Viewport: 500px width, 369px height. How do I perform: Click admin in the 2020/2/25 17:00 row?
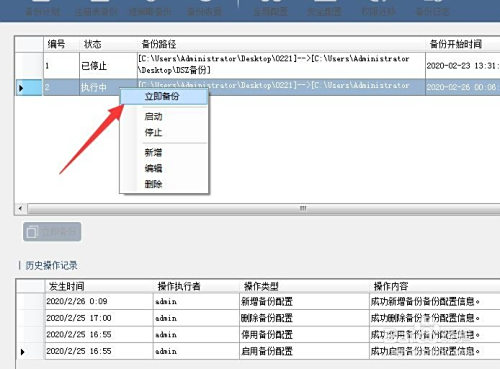(196, 318)
